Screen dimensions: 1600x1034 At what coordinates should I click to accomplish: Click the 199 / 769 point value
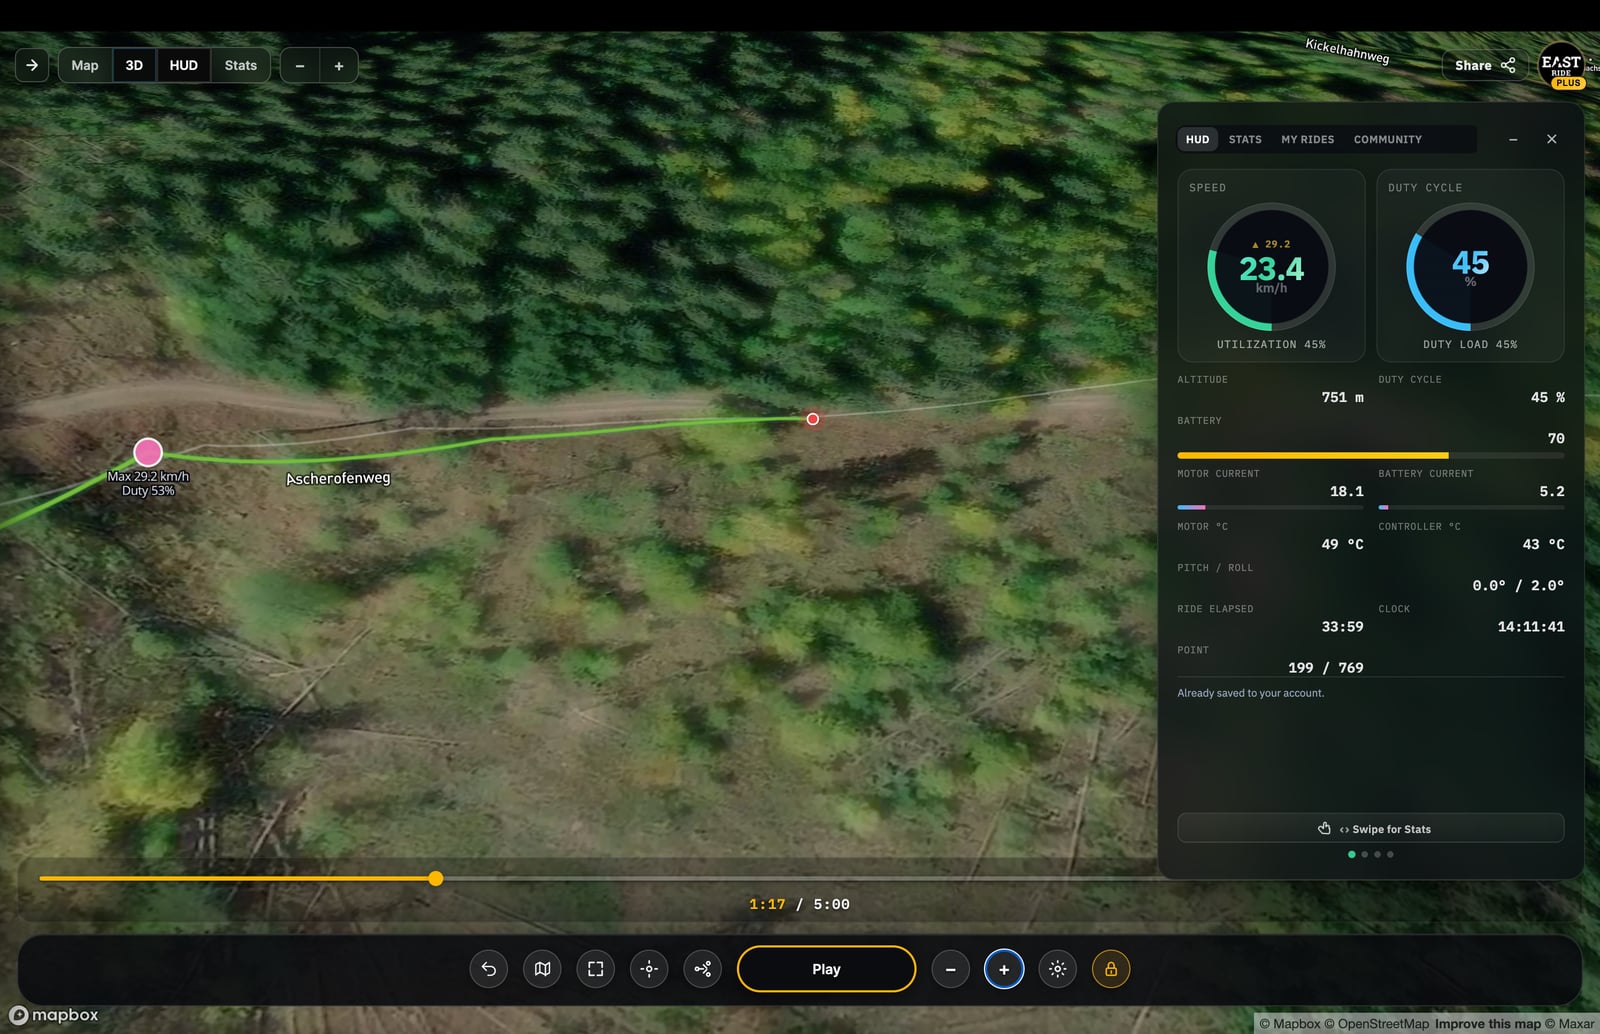coord(1325,667)
